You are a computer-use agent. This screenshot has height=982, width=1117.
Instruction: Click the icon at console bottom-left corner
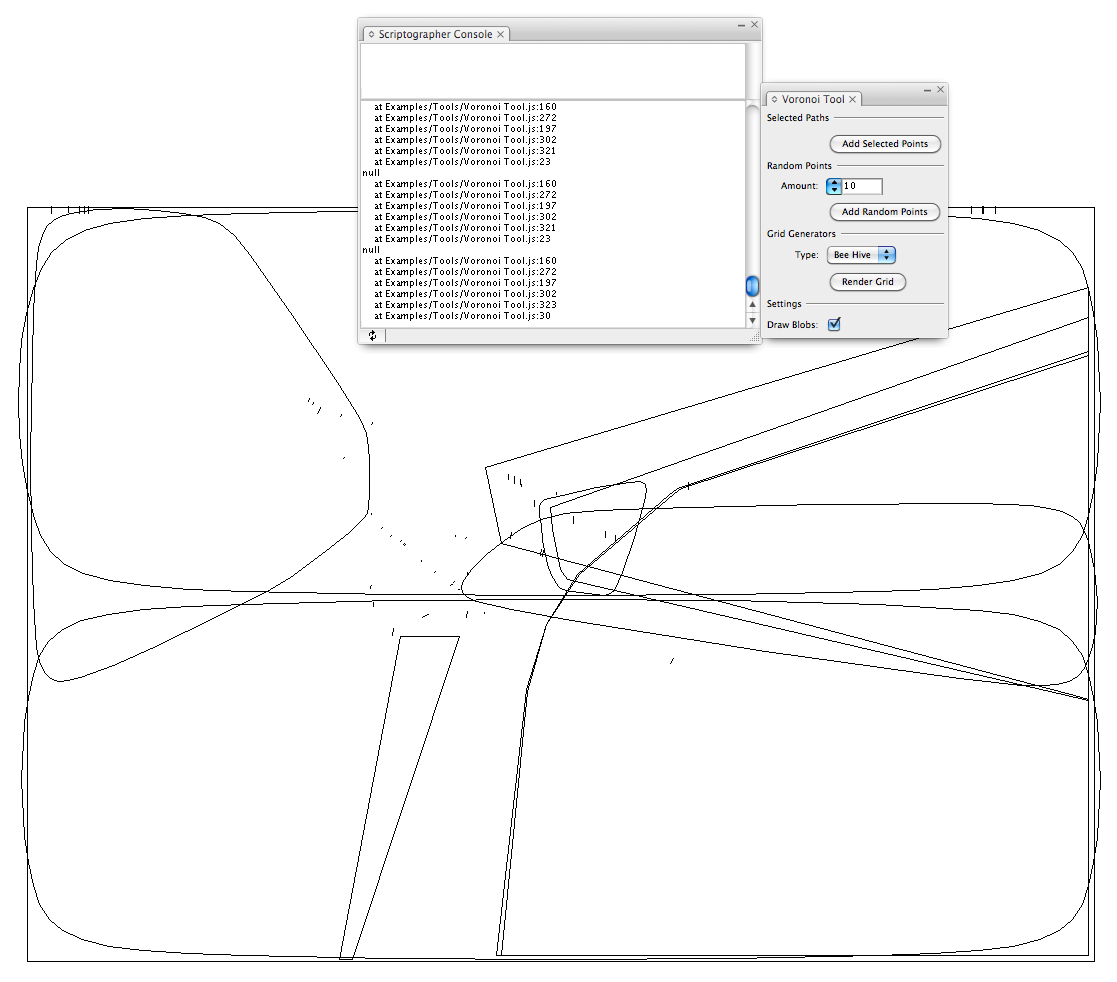(372, 336)
